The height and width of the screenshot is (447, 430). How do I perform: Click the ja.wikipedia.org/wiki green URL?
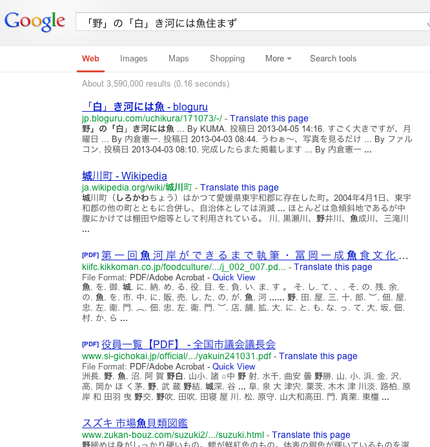tap(137, 187)
